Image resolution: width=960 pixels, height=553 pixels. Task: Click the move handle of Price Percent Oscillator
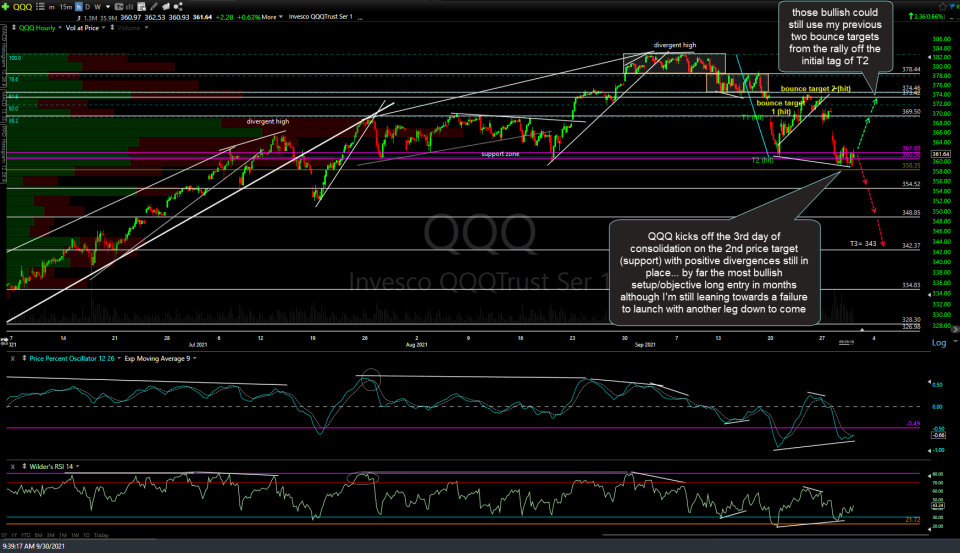pyautogui.click(x=24, y=358)
